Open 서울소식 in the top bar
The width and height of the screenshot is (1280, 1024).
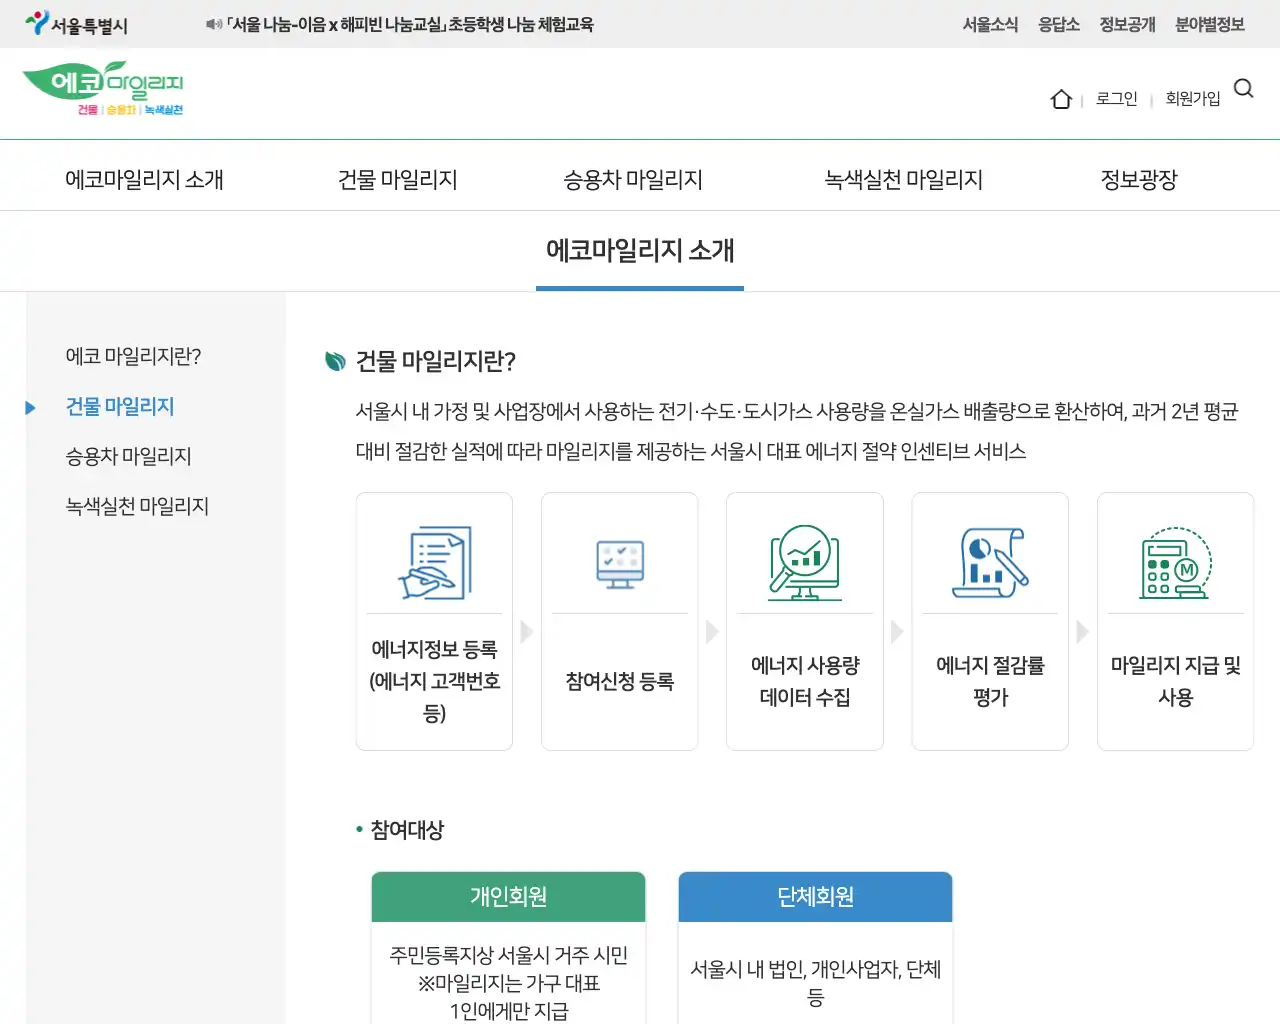pyautogui.click(x=990, y=25)
